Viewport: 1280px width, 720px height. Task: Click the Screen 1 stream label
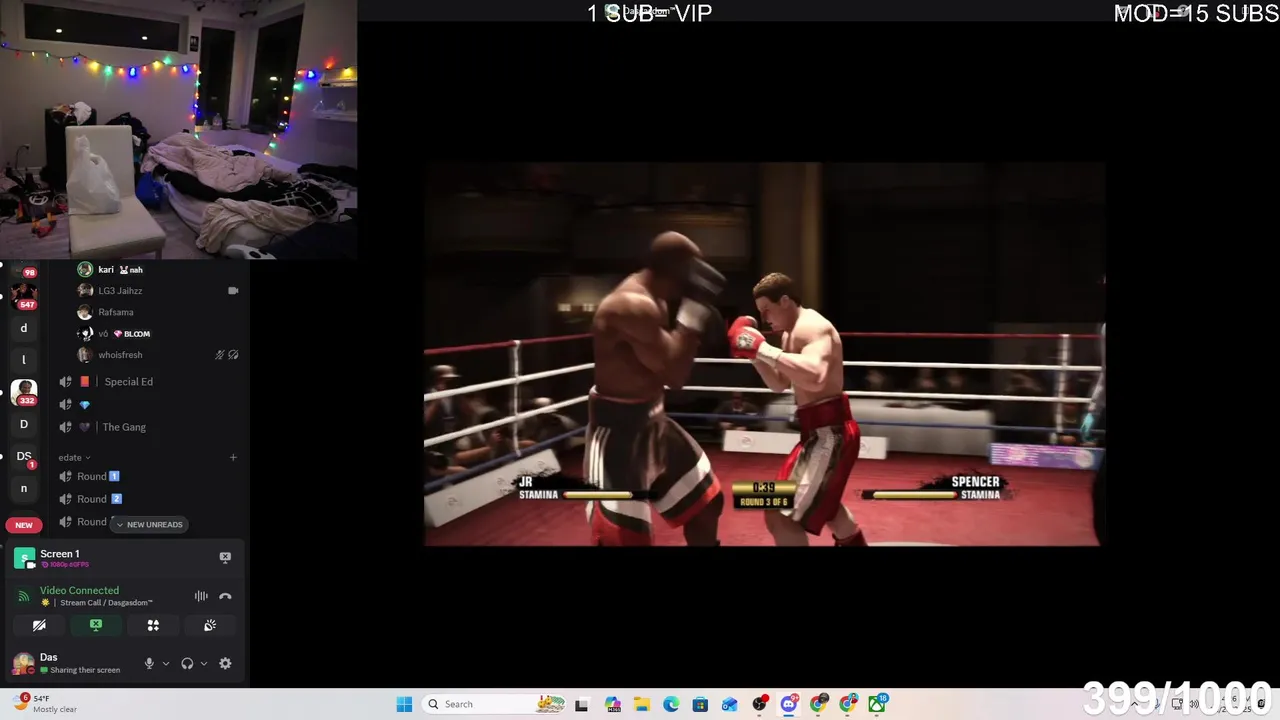coord(60,553)
